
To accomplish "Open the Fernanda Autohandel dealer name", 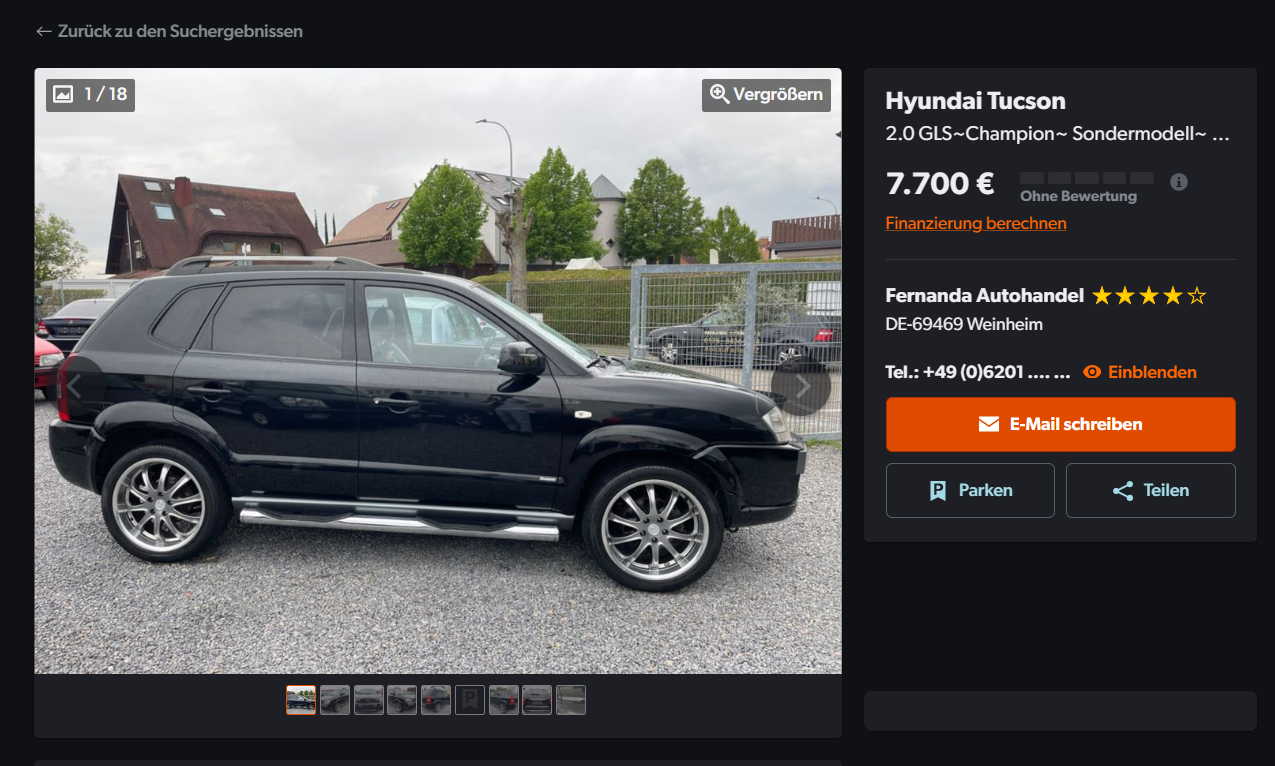I will pyautogui.click(x=985, y=296).
